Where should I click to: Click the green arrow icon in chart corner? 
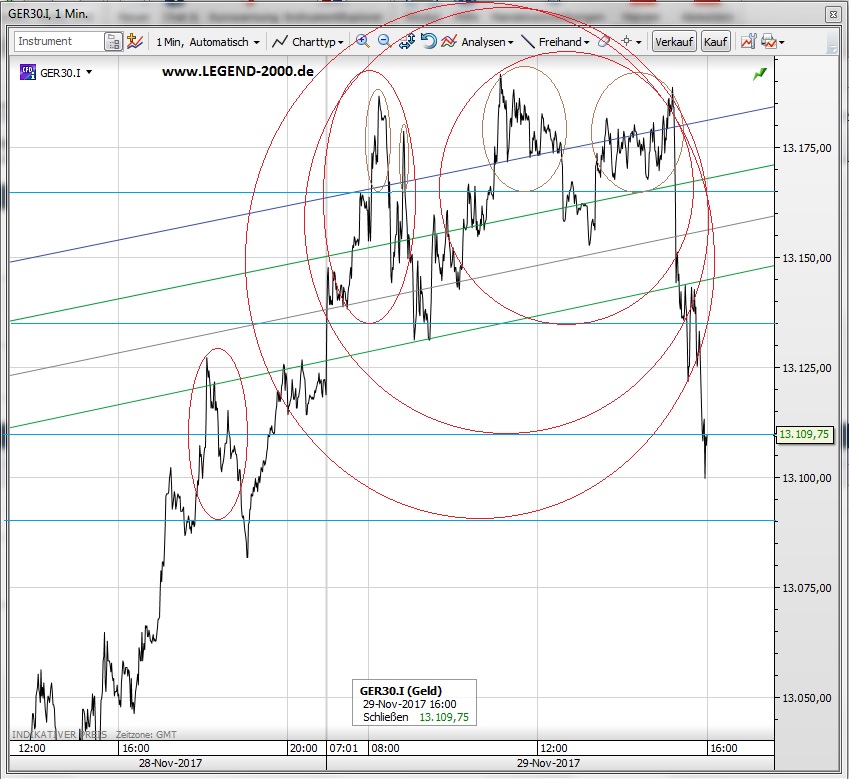(761, 73)
